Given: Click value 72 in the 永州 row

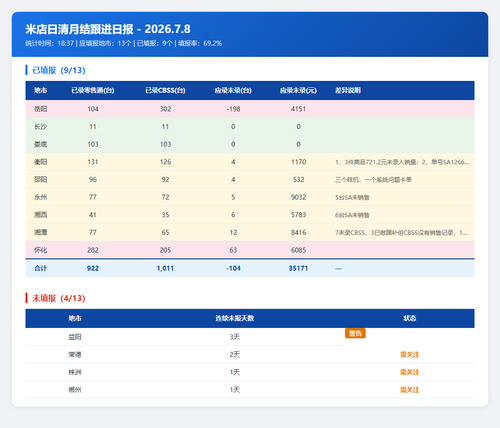Looking at the screenshot, I should 165,197.
